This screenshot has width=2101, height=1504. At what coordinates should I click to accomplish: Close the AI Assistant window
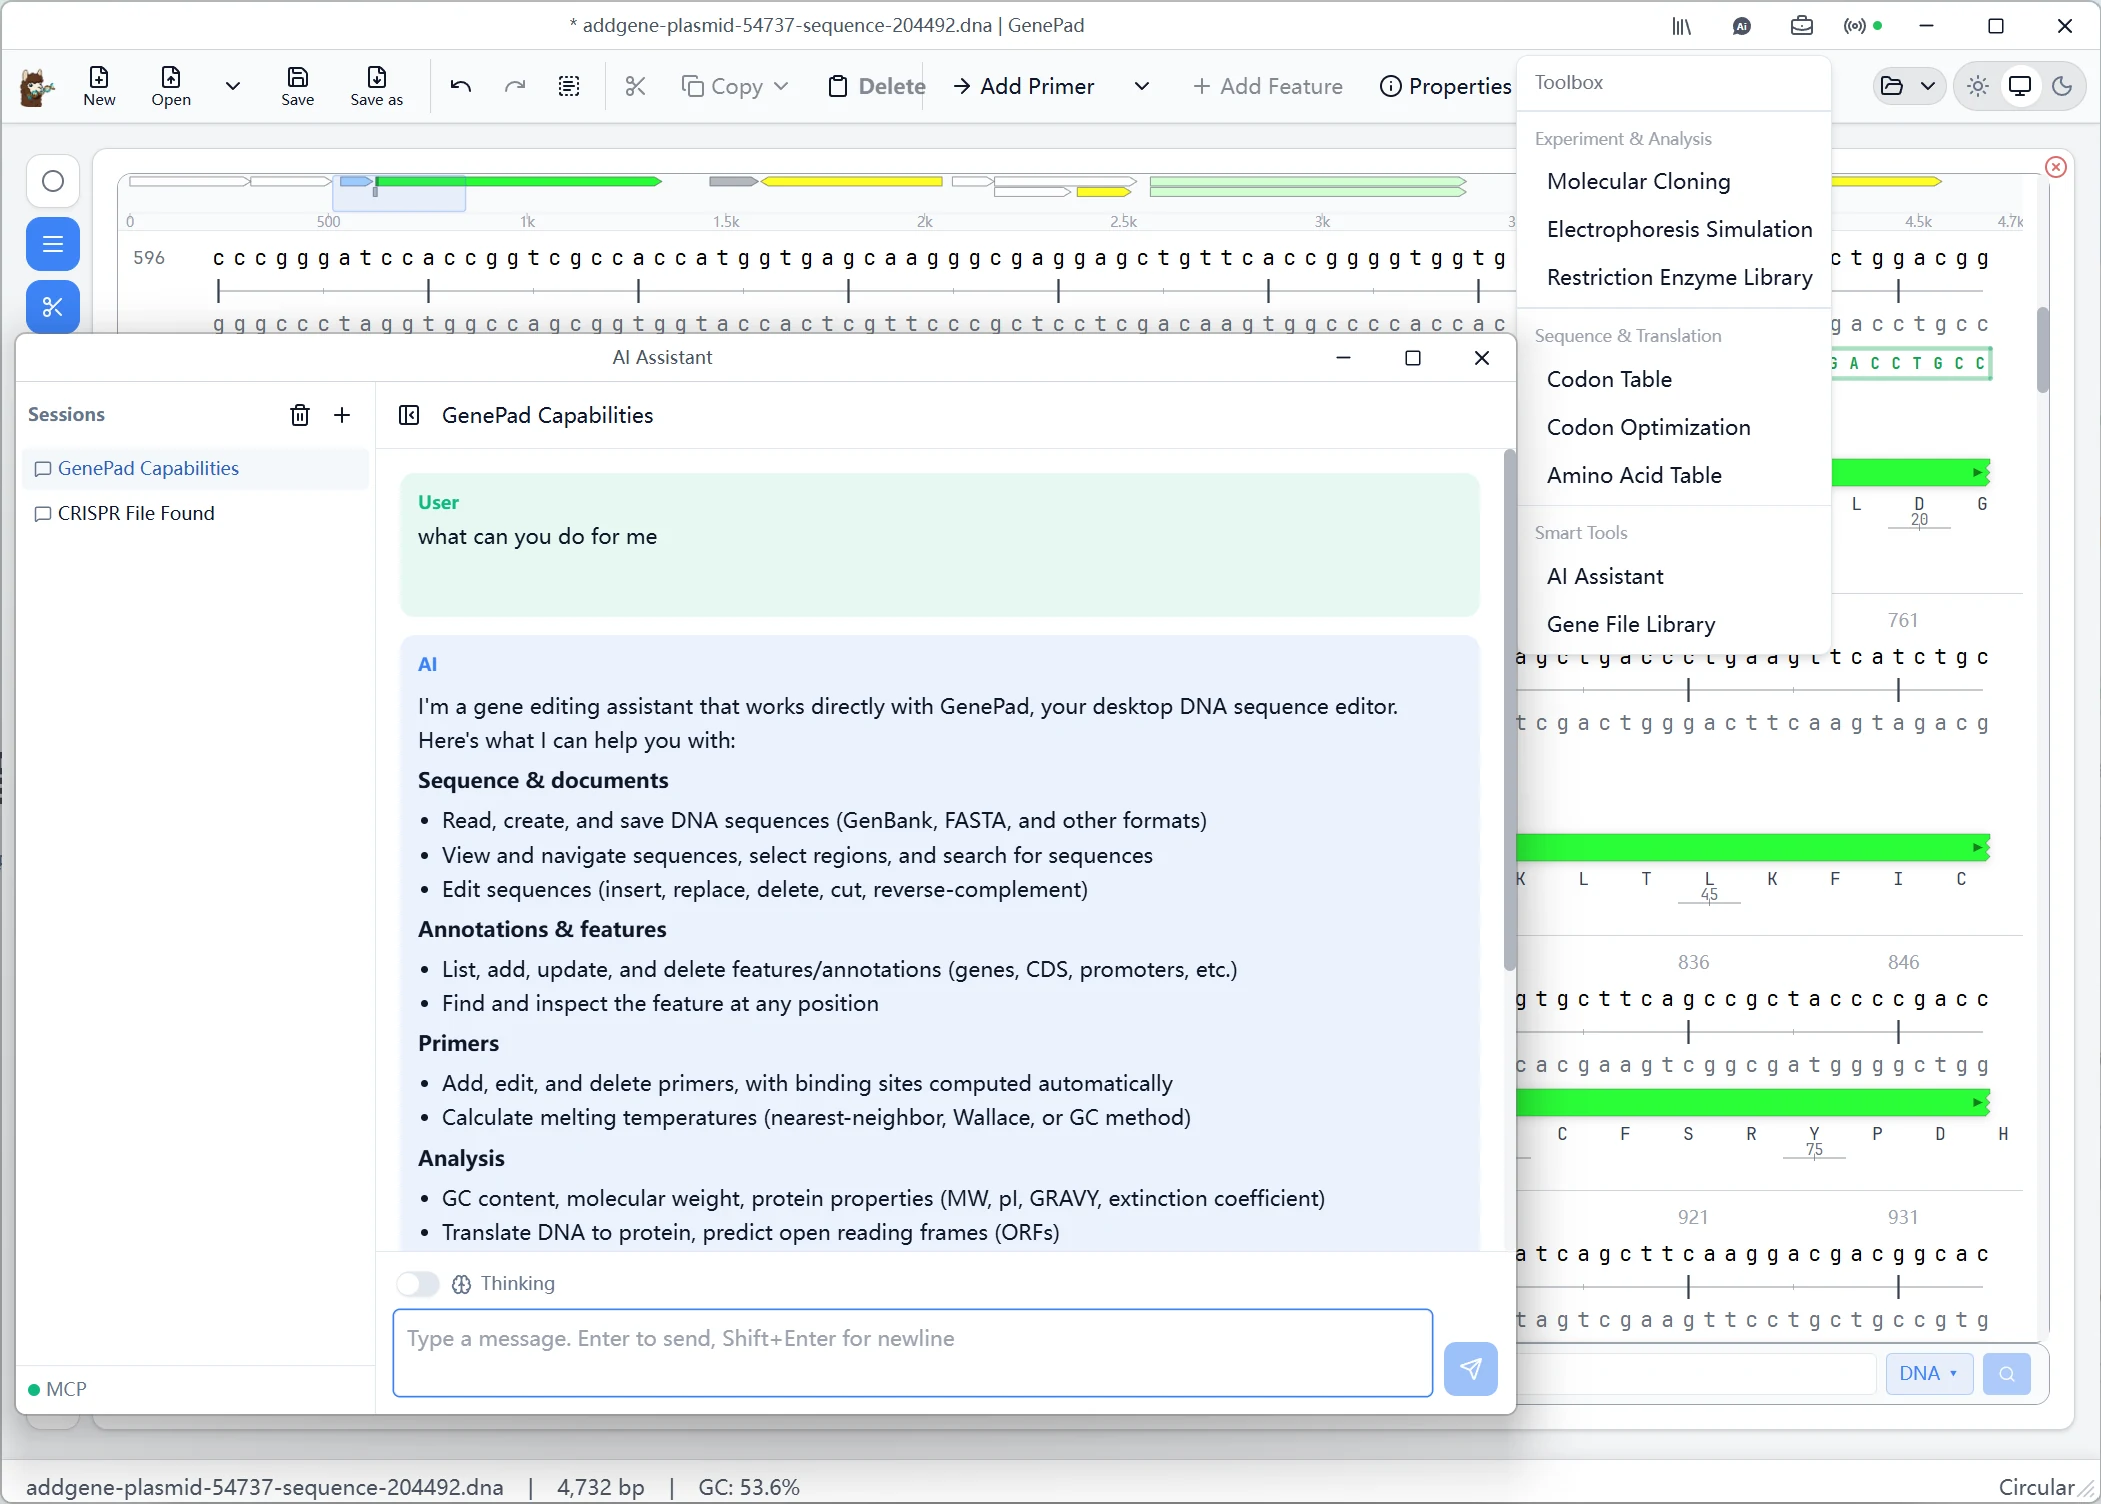click(1482, 358)
